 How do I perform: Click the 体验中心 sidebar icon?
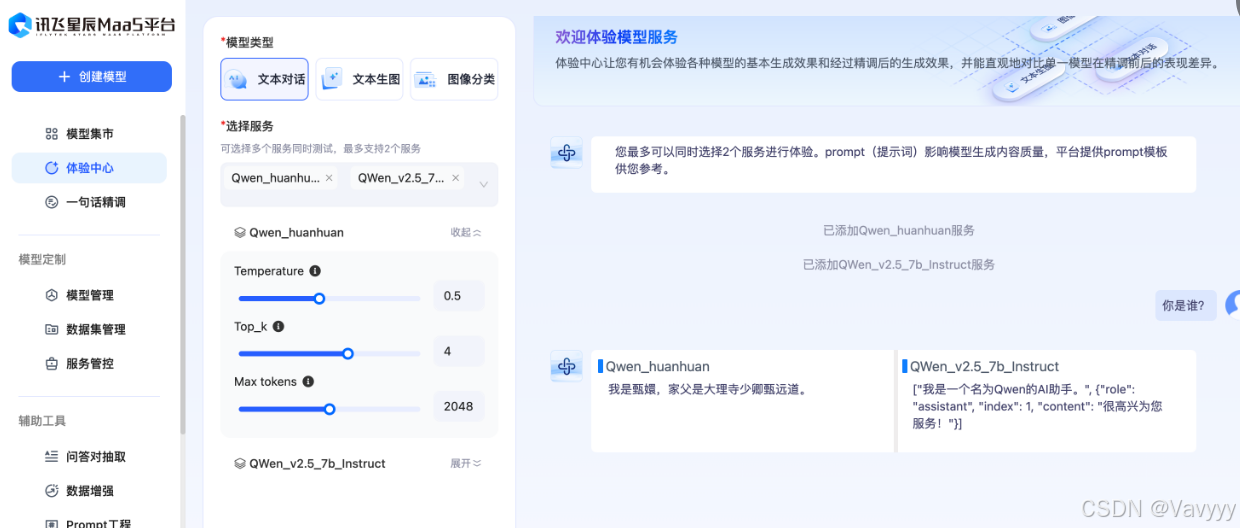point(52,168)
